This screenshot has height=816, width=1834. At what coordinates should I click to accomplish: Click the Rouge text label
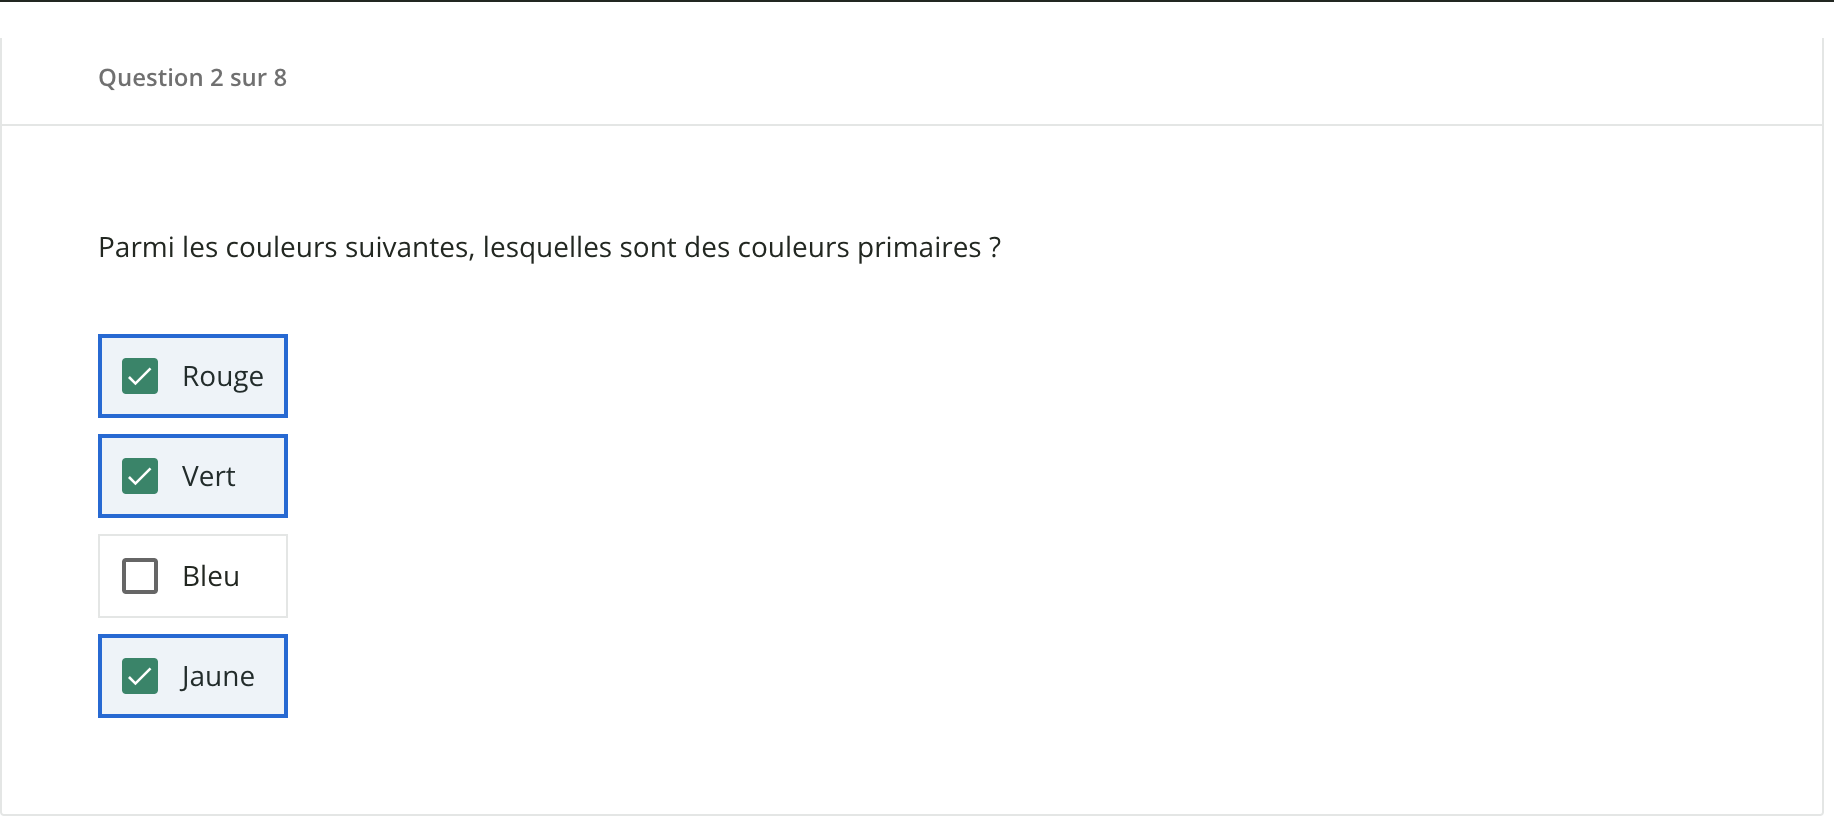(222, 376)
